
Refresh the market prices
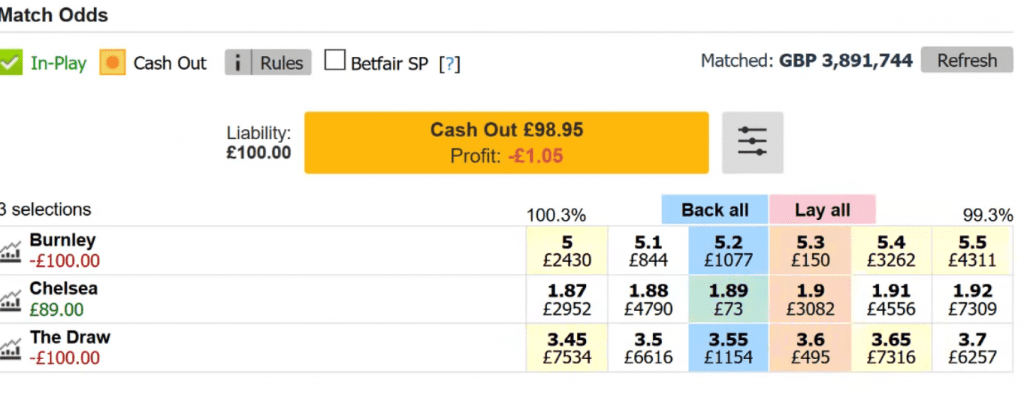(x=967, y=61)
